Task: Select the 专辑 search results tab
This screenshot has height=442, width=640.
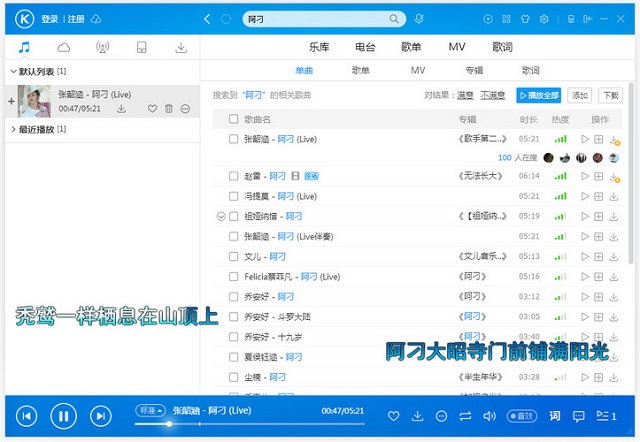Action: (473, 70)
